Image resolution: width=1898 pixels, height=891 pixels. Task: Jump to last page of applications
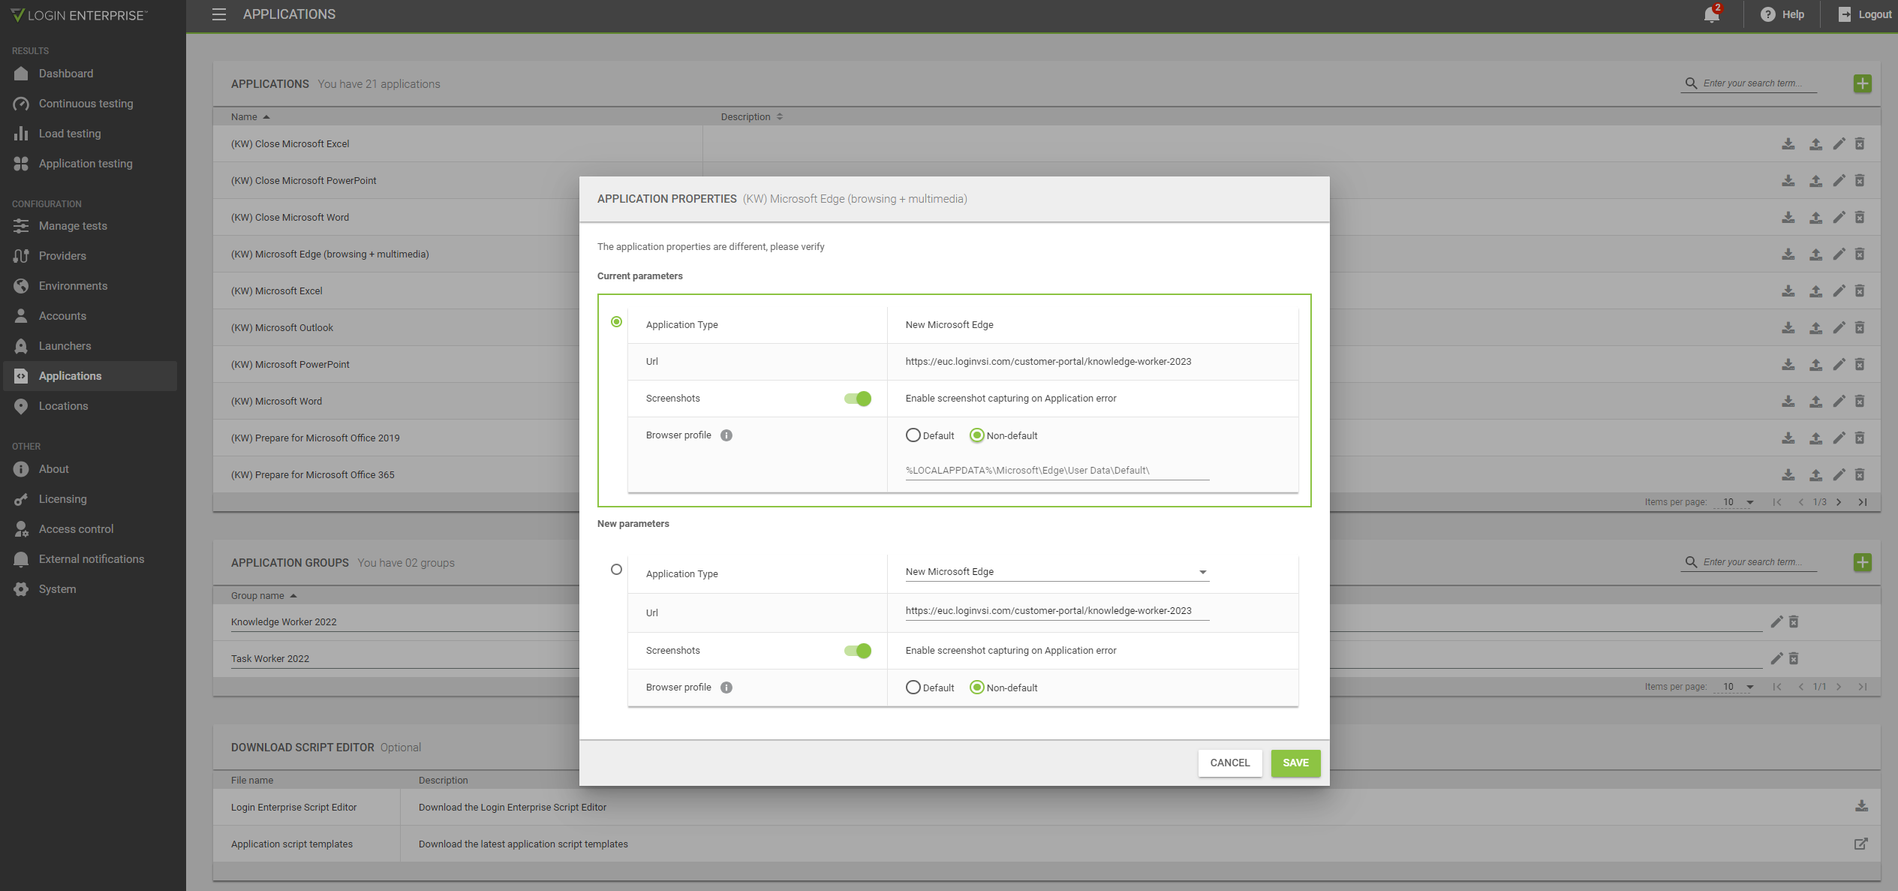(1862, 502)
